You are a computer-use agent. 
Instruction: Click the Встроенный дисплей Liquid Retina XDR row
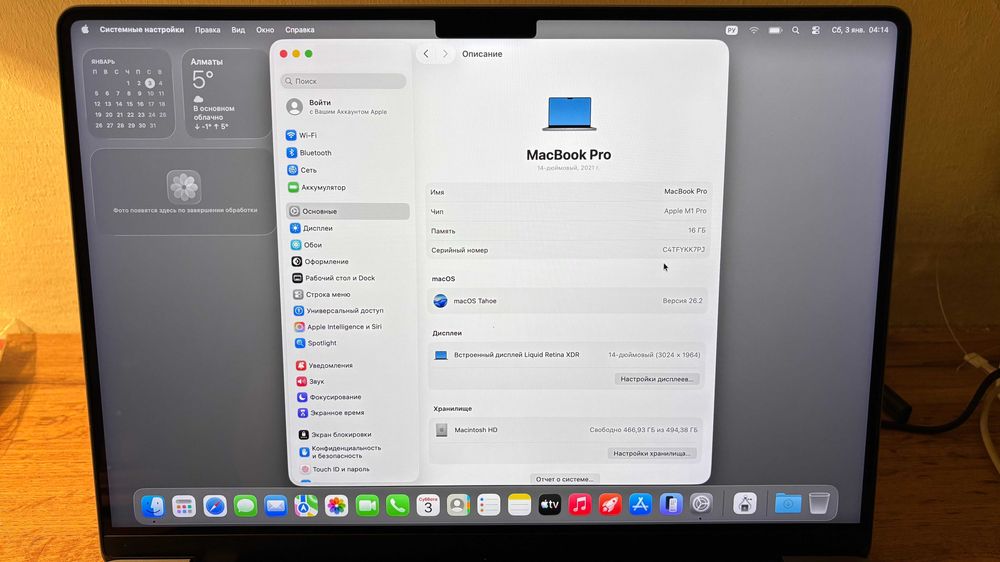coord(567,355)
